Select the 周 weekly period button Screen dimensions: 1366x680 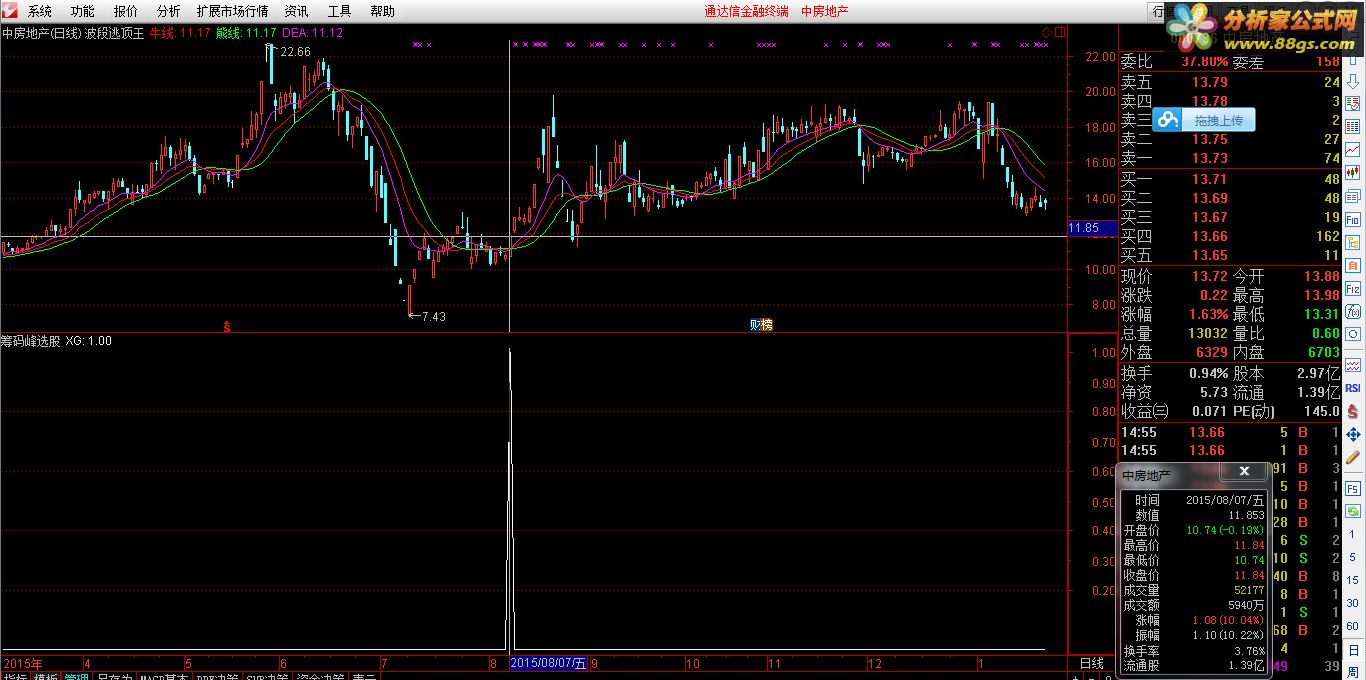click(x=1352, y=670)
